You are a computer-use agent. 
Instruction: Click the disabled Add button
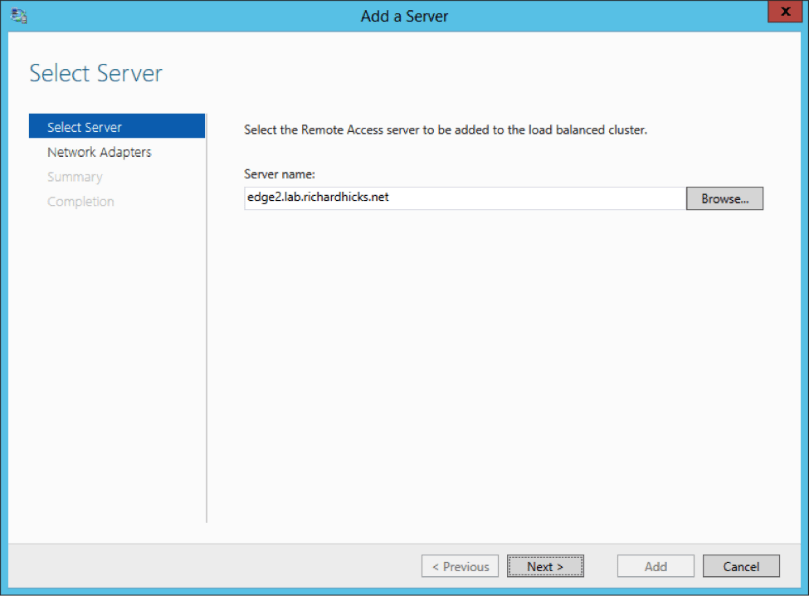coord(655,567)
